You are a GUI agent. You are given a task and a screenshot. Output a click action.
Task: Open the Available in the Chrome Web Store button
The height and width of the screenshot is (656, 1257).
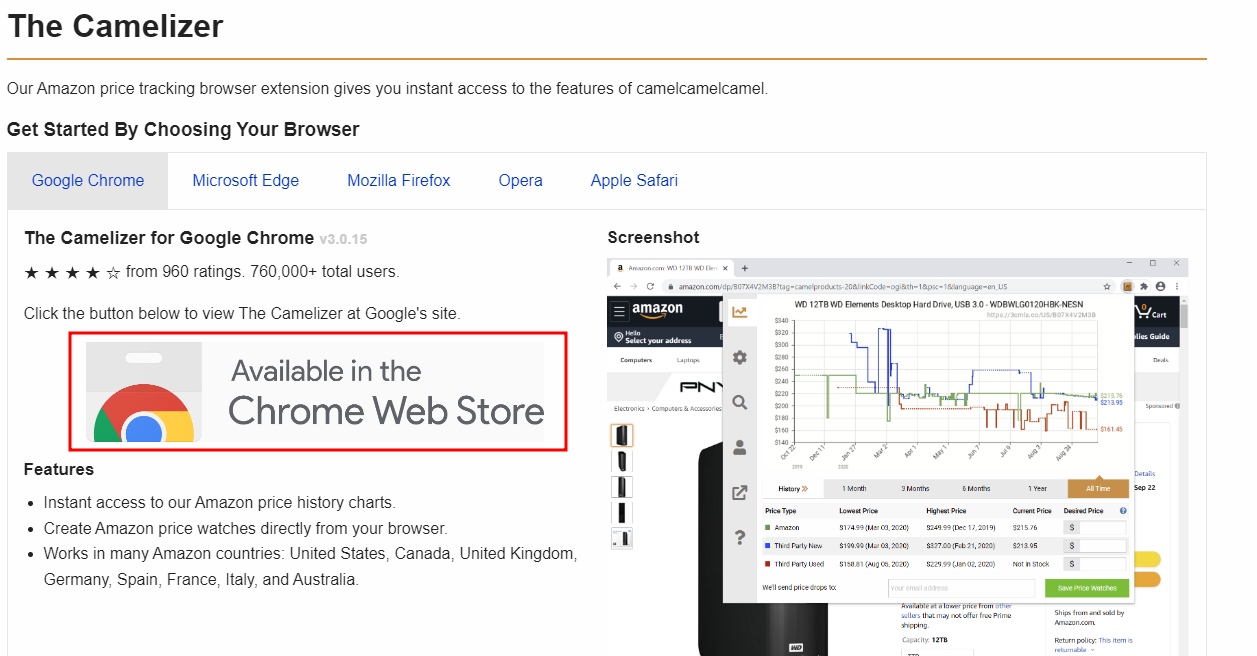[317, 392]
